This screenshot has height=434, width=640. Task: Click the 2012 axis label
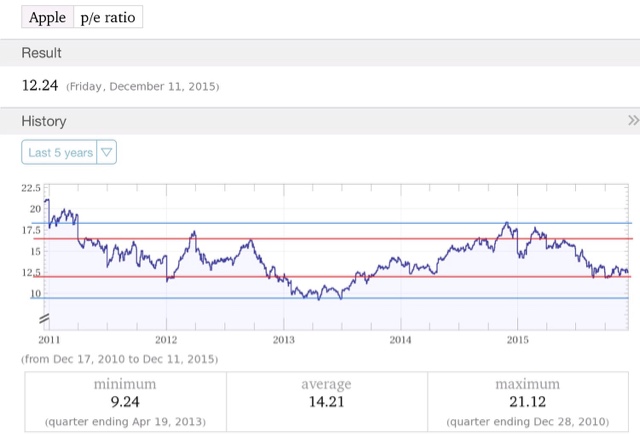click(x=166, y=340)
